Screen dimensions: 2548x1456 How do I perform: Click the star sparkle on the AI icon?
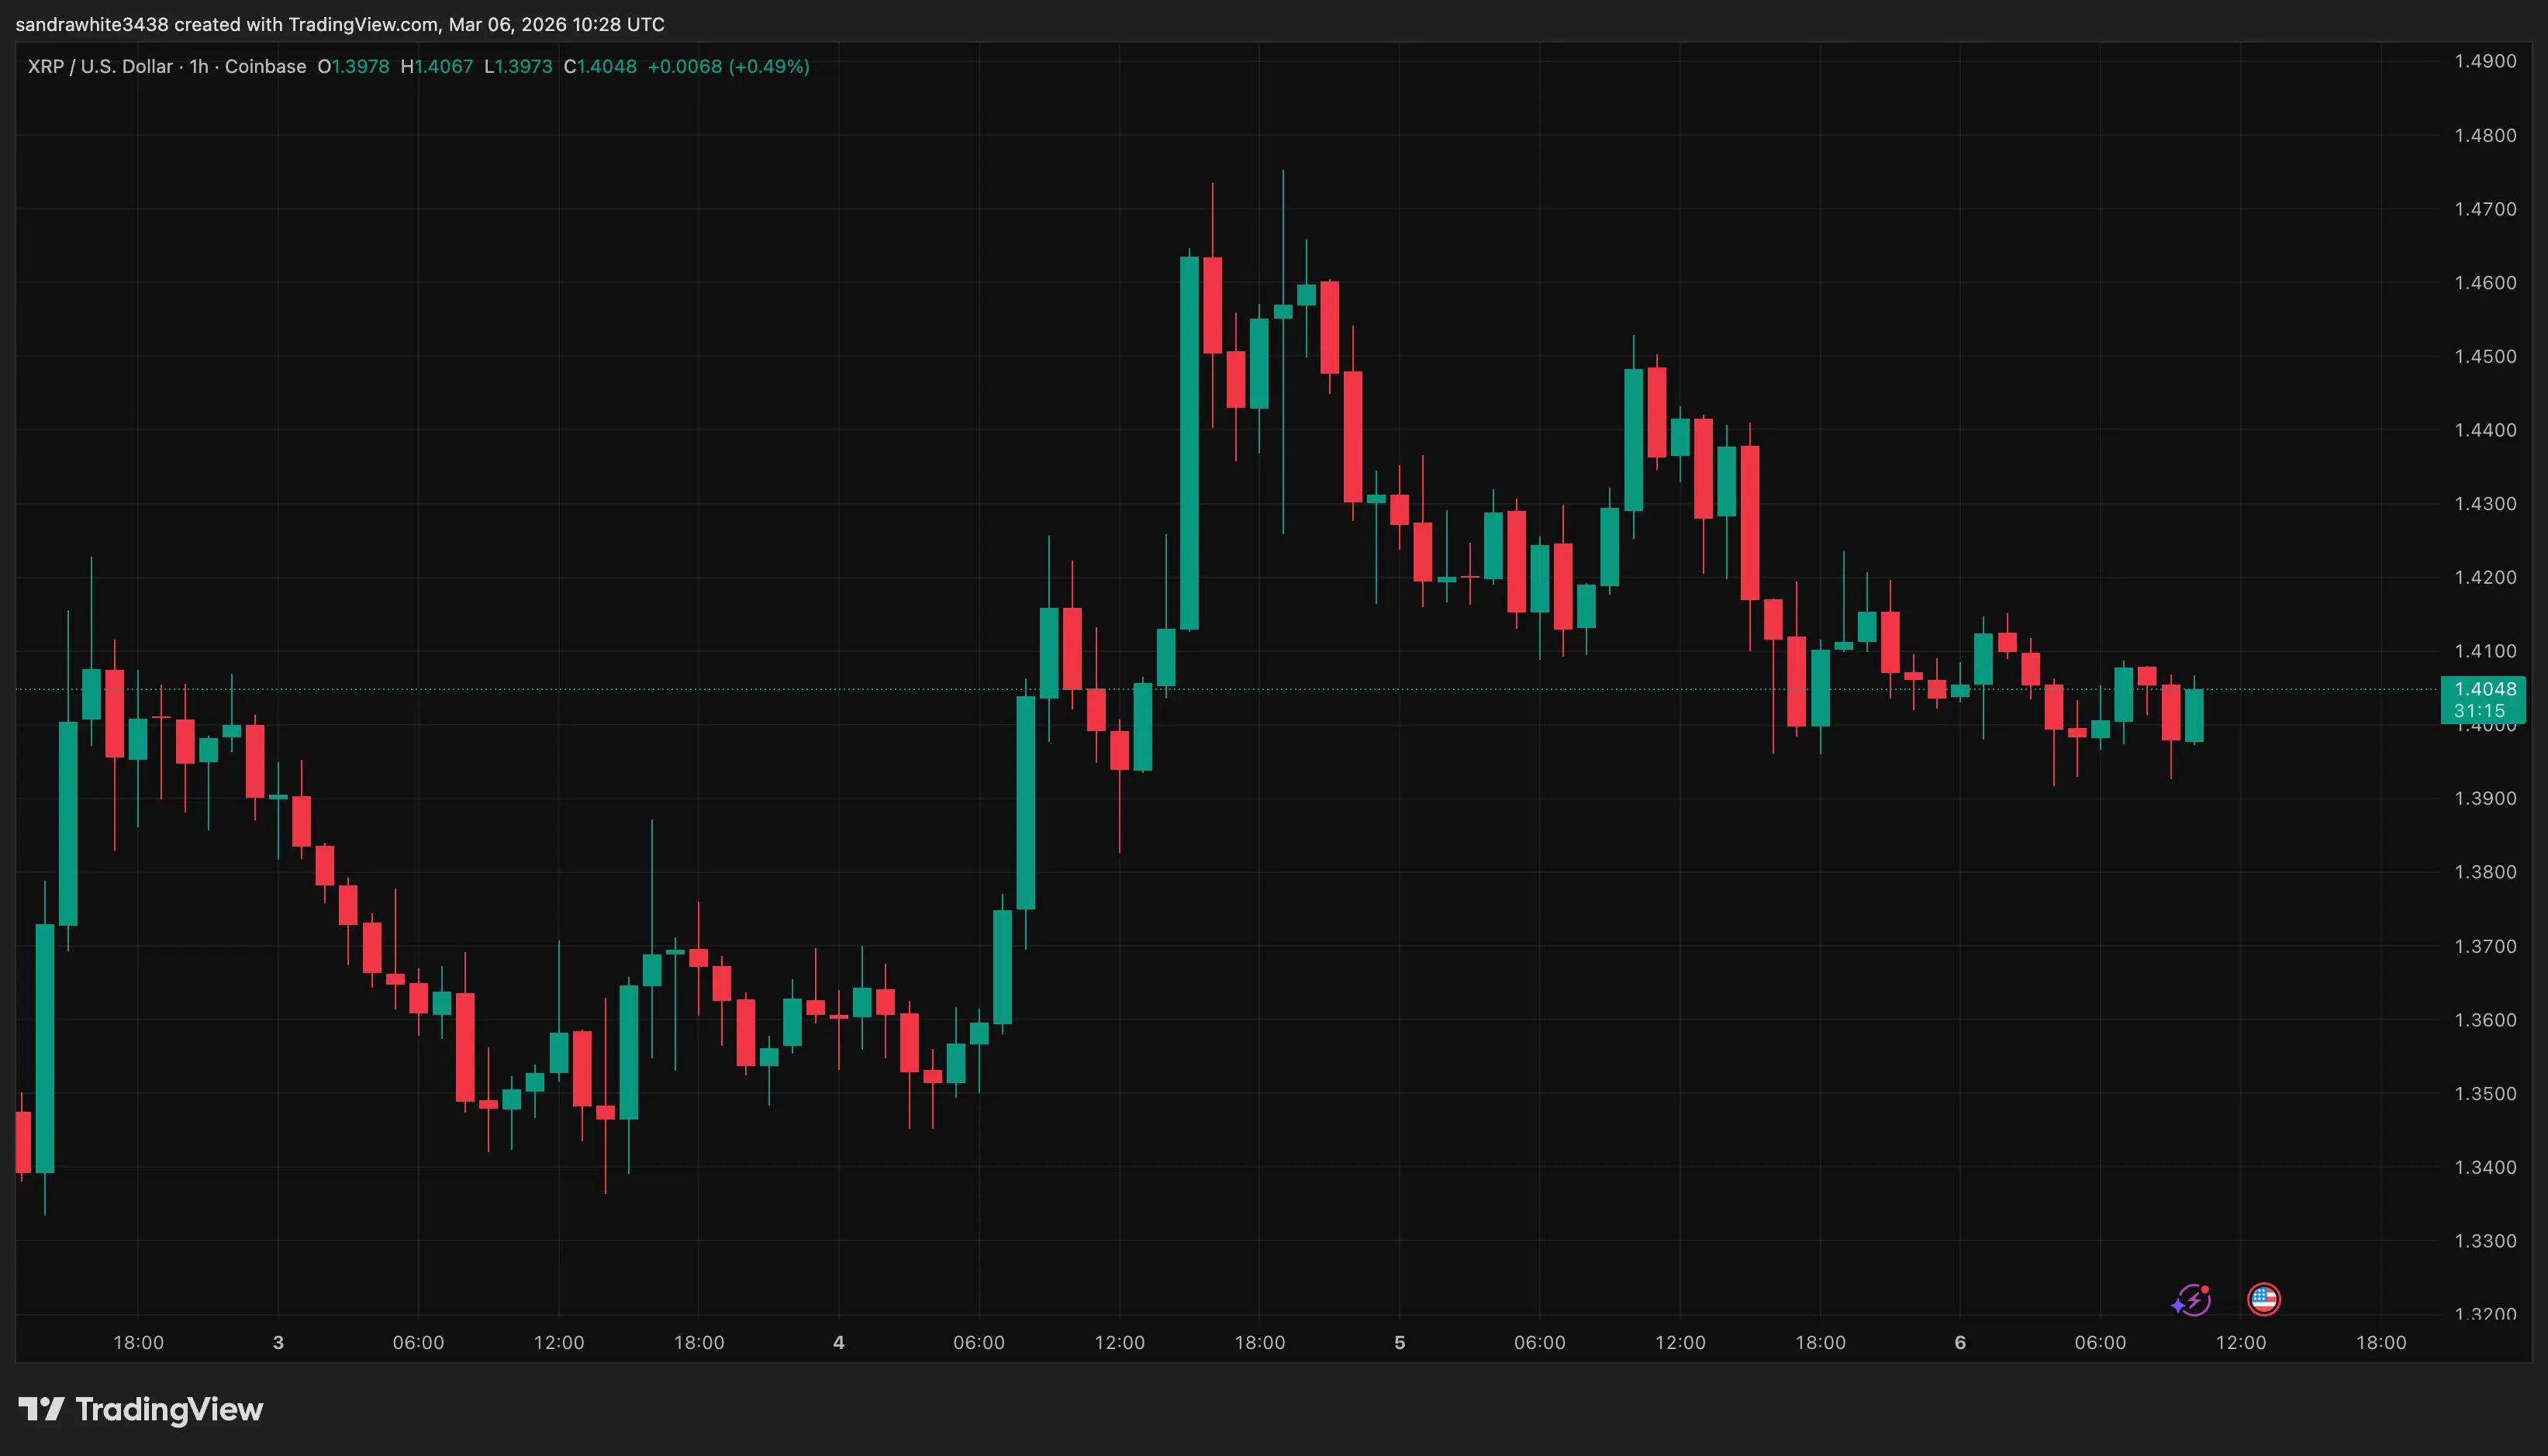(2178, 1308)
